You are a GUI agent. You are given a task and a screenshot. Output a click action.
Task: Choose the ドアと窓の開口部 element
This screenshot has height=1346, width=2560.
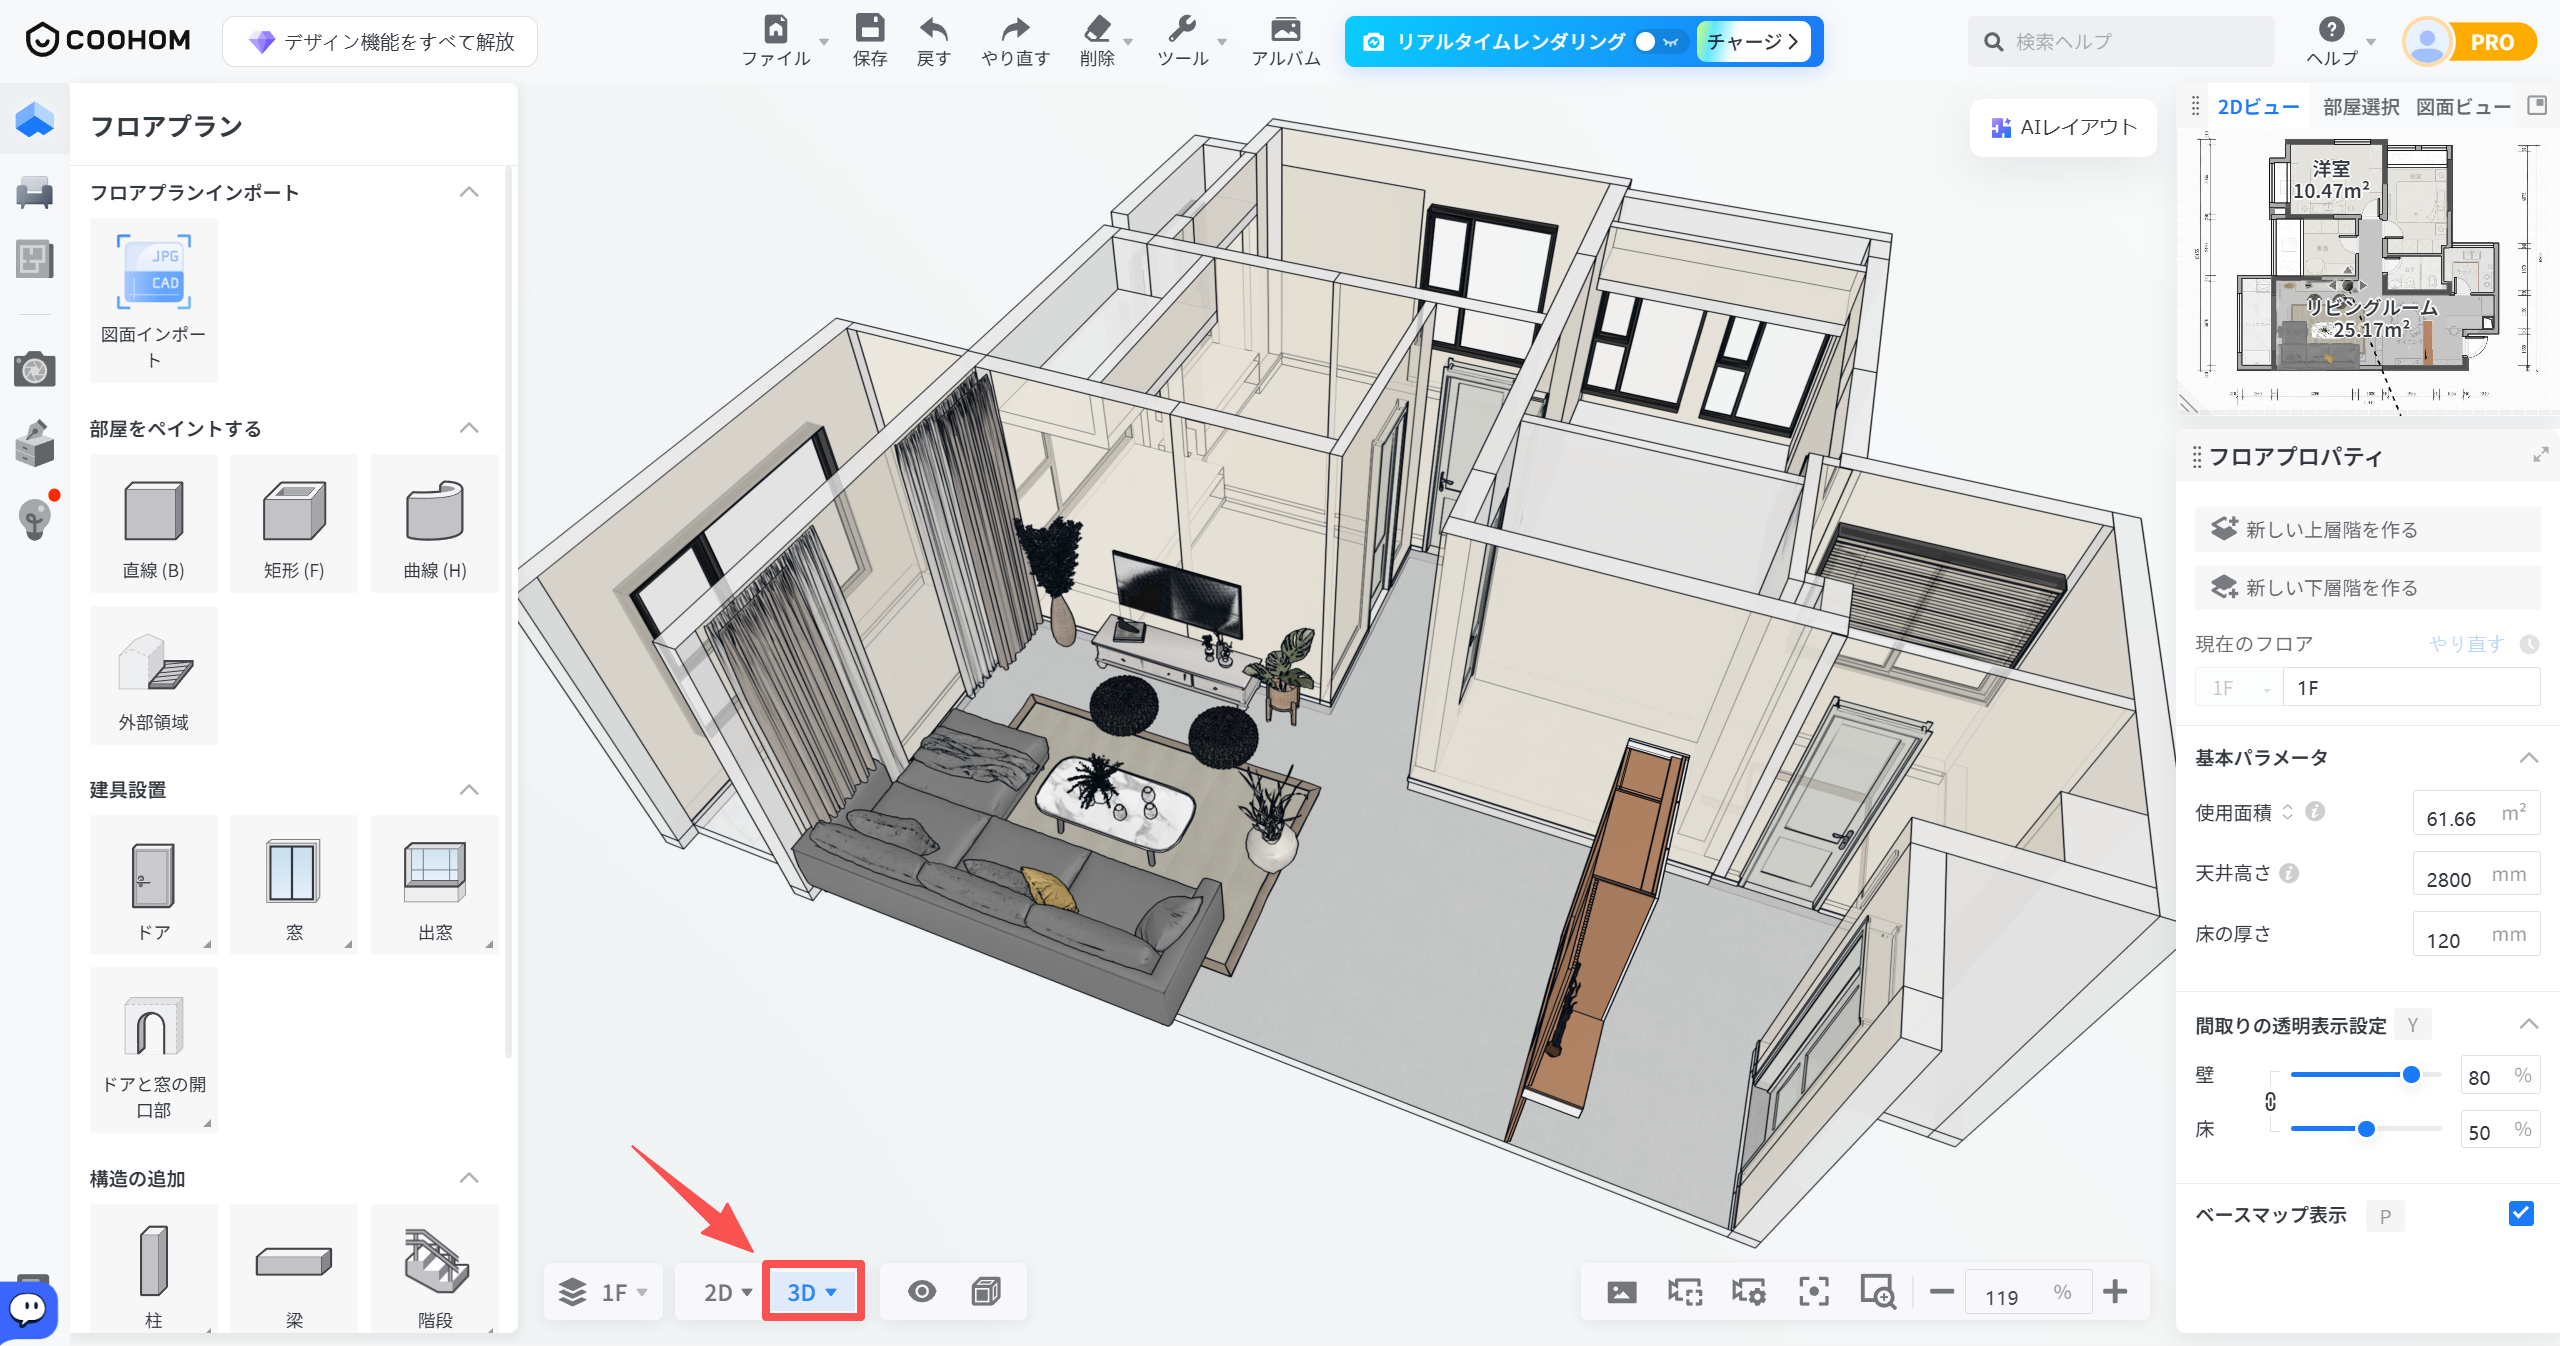pos(153,1050)
